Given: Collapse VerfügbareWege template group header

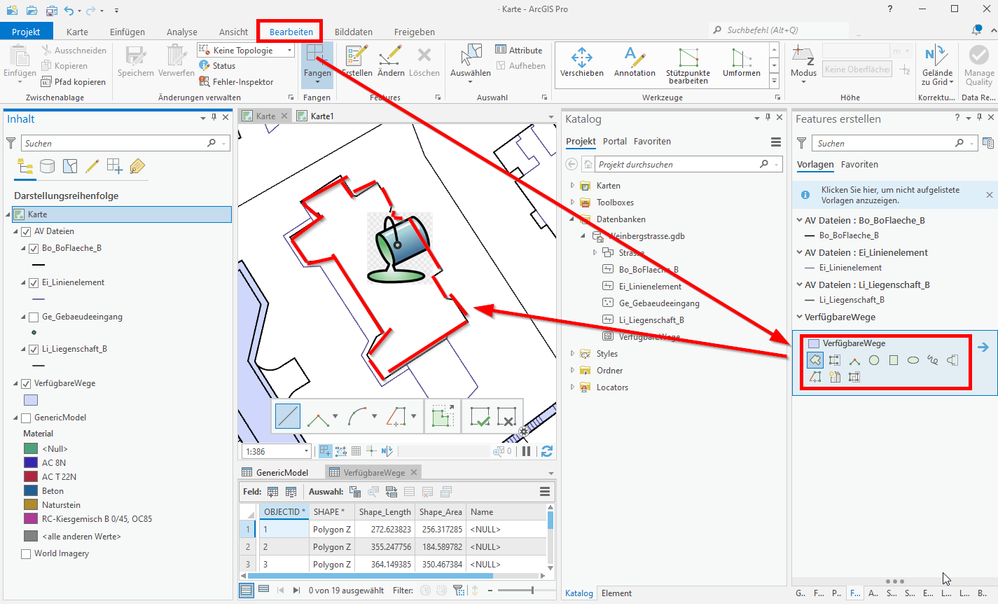Looking at the screenshot, I should click(799, 317).
